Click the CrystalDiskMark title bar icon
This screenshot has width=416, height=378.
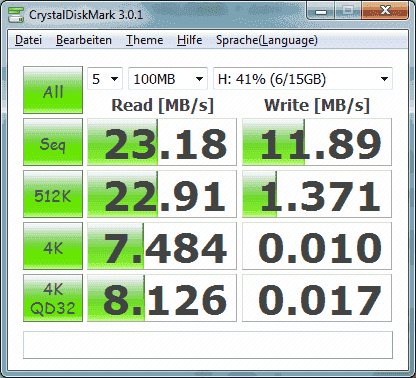coord(16,15)
